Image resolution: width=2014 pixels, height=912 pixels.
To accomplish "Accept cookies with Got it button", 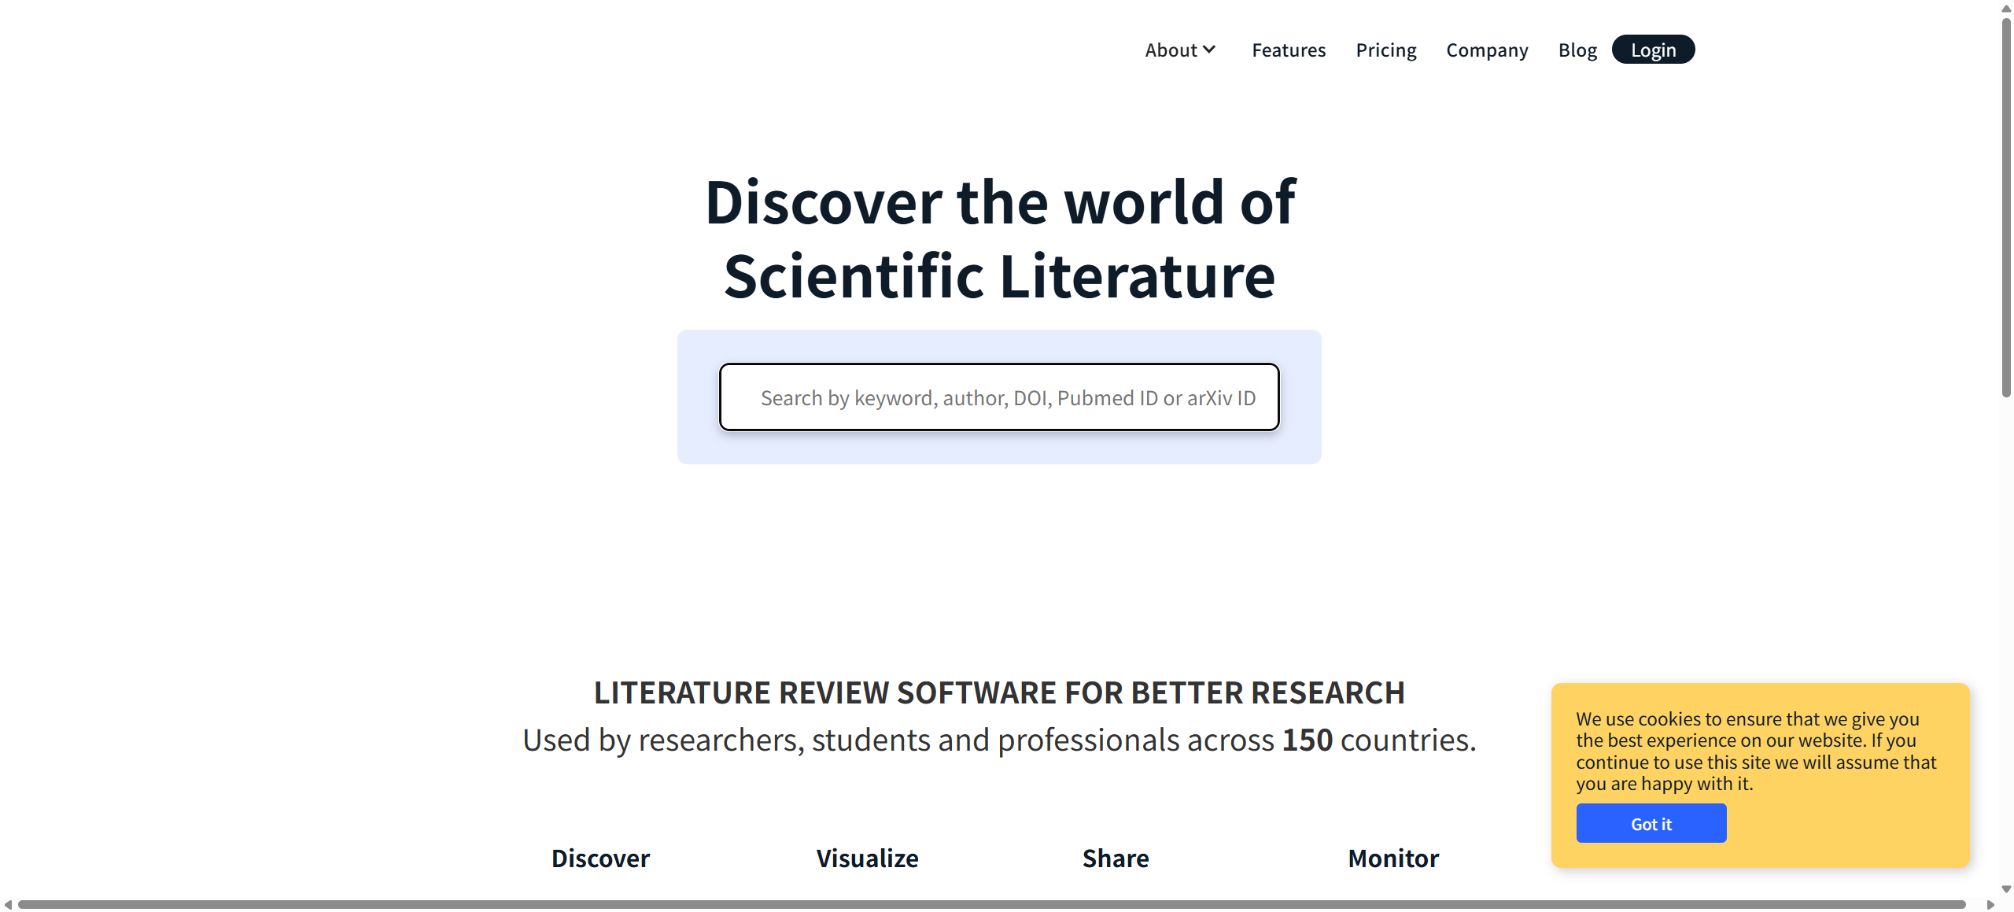I will tap(1651, 823).
